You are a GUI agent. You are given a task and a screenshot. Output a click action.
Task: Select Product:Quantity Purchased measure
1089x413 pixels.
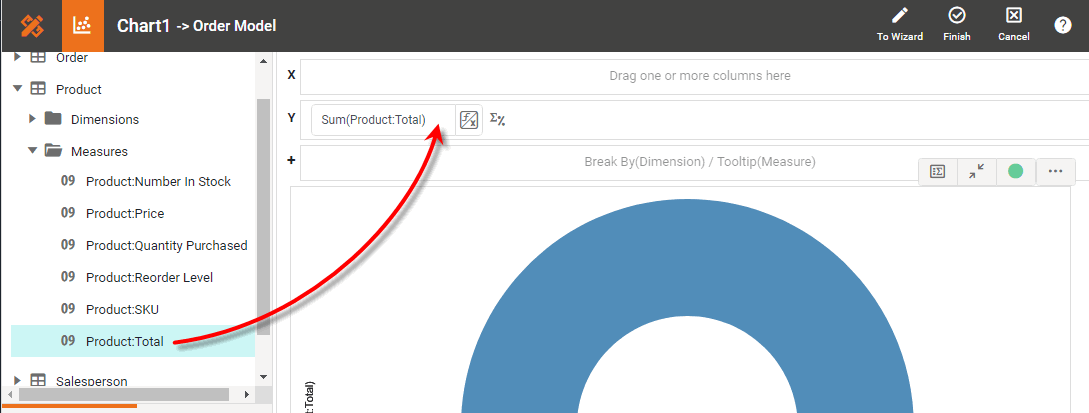166,245
